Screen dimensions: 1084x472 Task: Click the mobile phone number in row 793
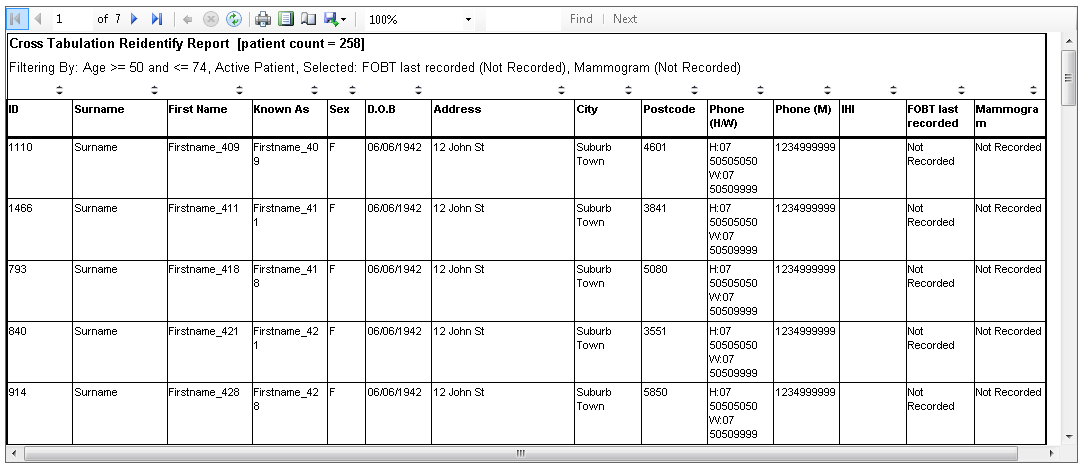pos(805,269)
